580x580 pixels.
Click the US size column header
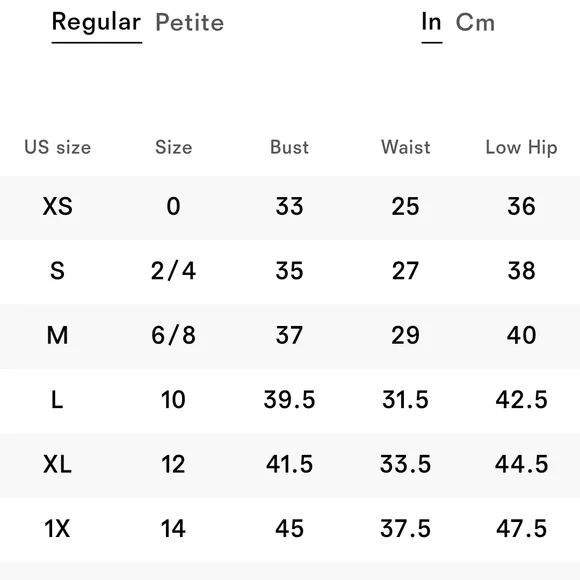coord(57,147)
